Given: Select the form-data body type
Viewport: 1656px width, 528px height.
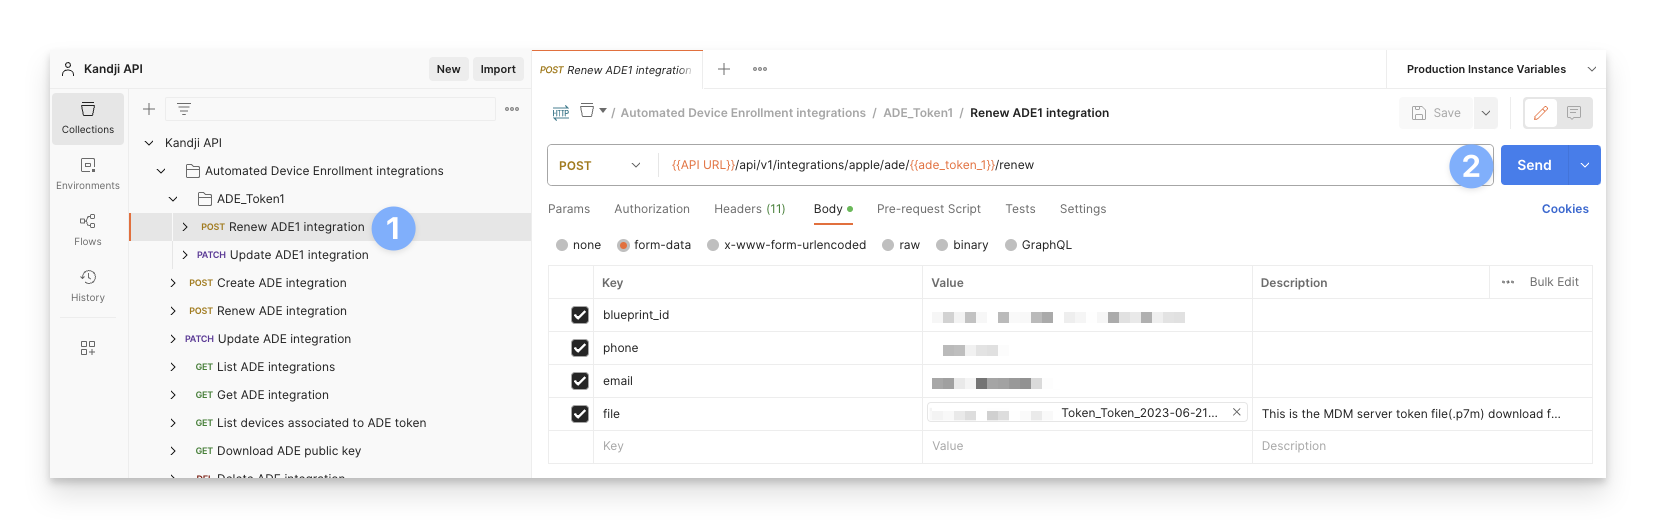Looking at the screenshot, I should (623, 245).
